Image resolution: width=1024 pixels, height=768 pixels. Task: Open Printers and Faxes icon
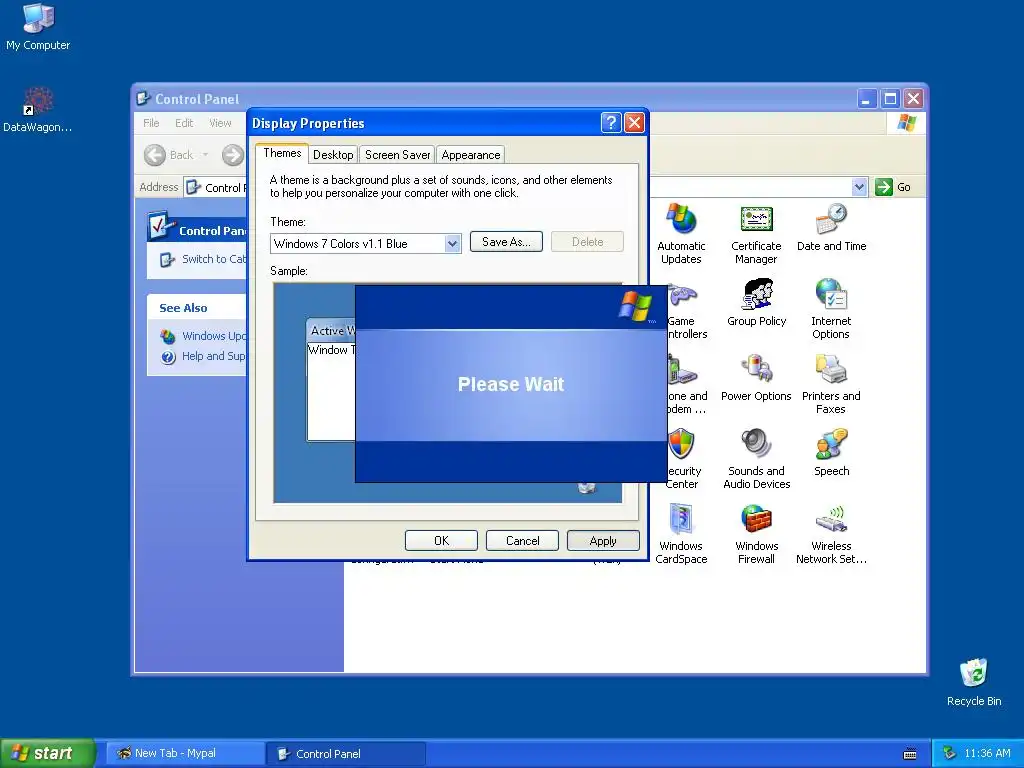point(831,383)
